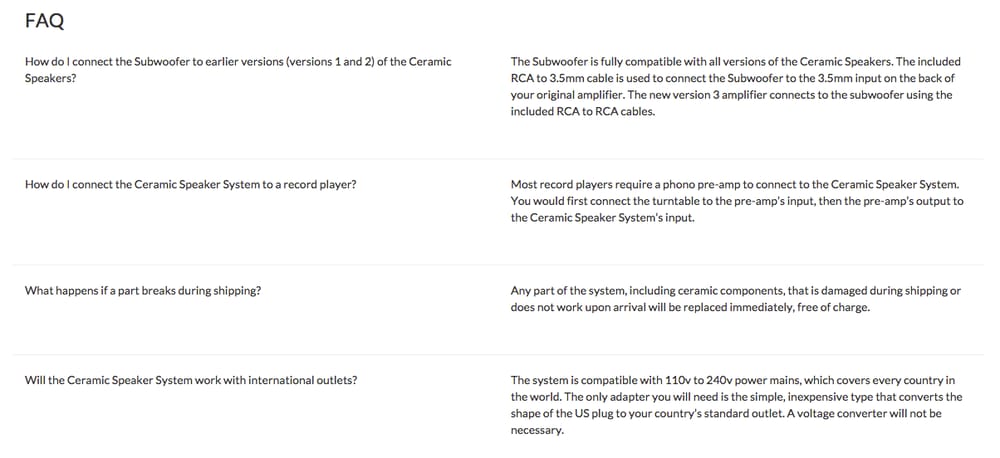Viewport: 1000px width, 458px height.
Task: Click the FAQ heading
Action: [45, 21]
